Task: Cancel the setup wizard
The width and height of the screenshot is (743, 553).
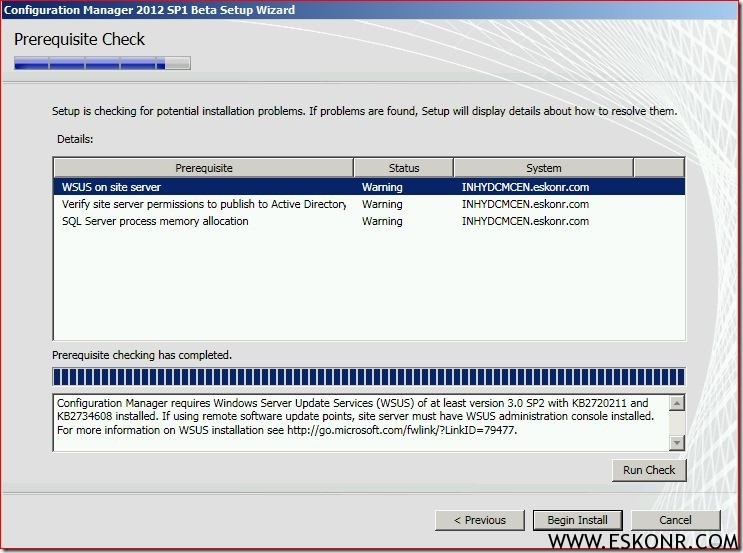Action: (675, 520)
